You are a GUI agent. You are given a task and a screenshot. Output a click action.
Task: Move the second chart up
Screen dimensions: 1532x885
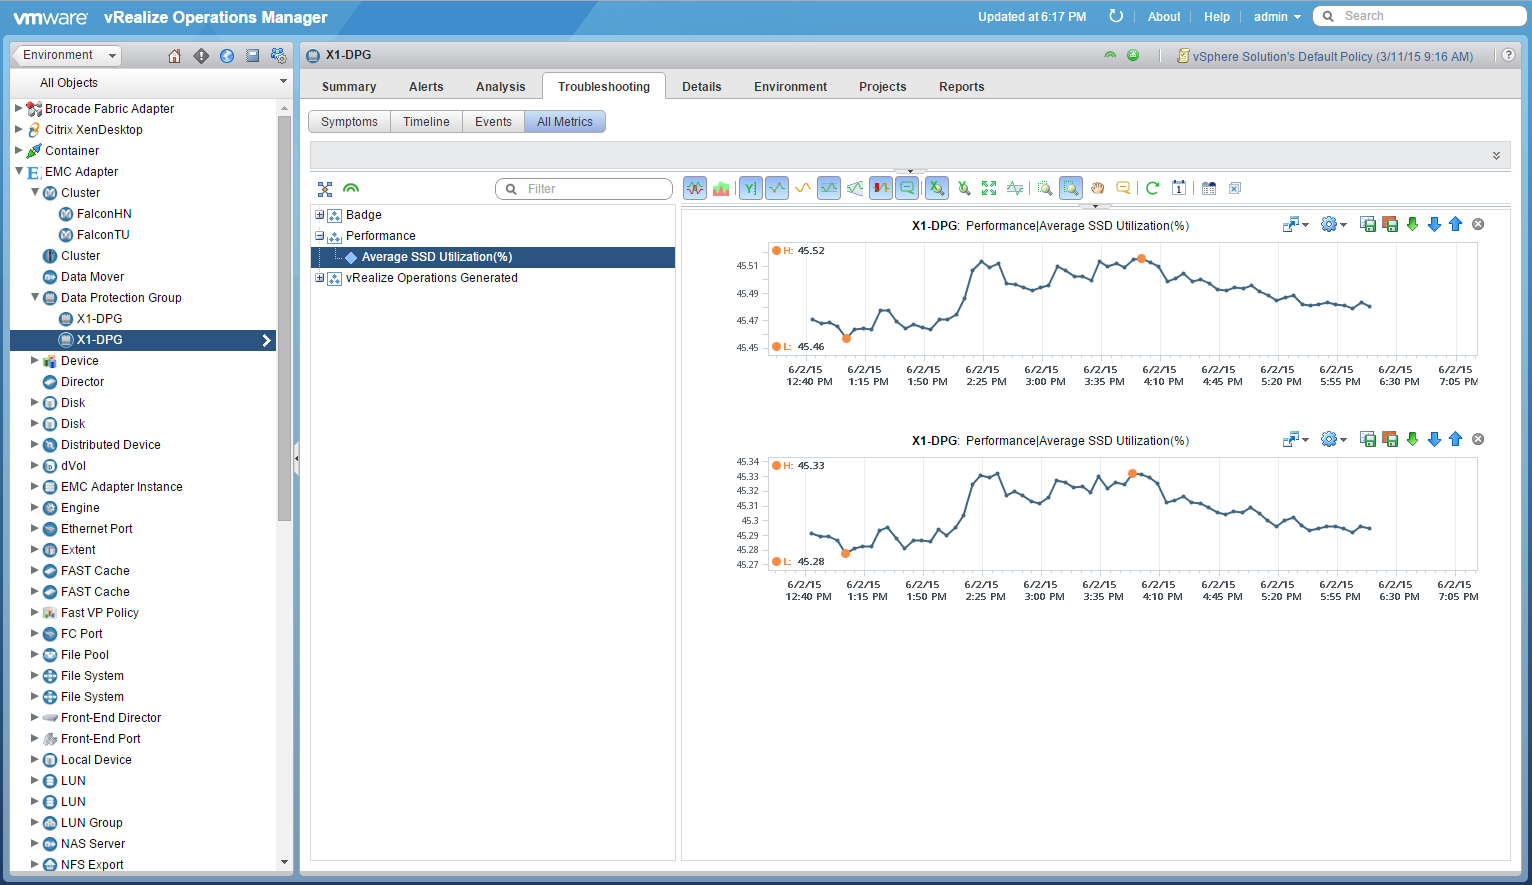point(1456,440)
